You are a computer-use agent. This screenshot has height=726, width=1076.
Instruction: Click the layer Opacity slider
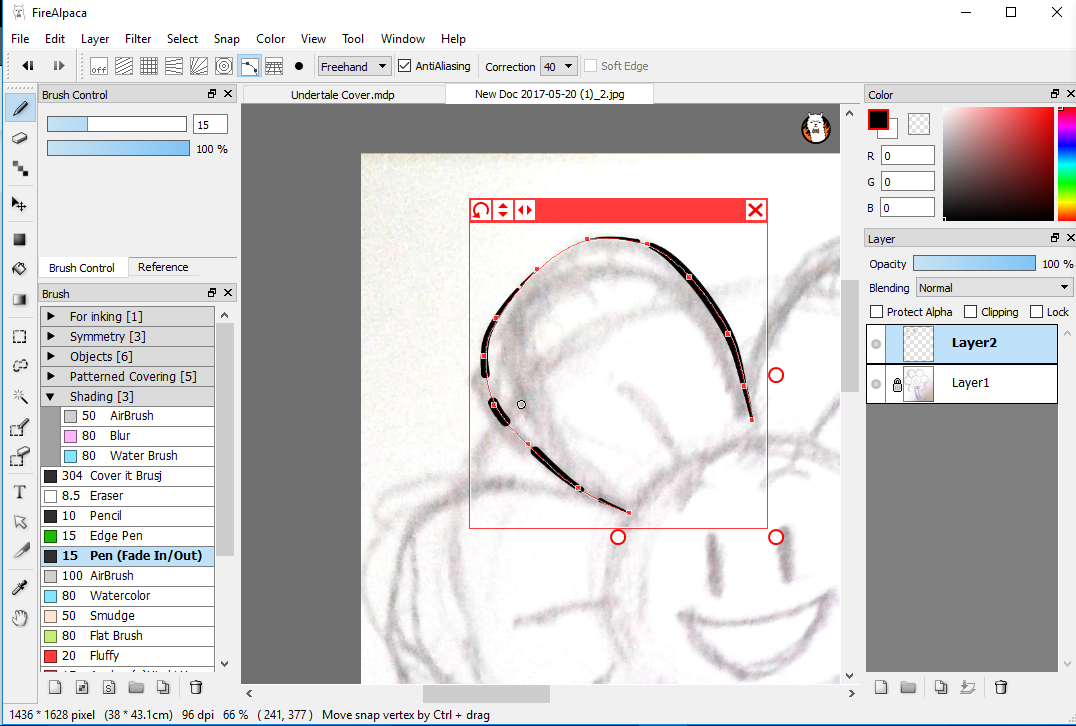pyautogui.click(x=974, y=264)
